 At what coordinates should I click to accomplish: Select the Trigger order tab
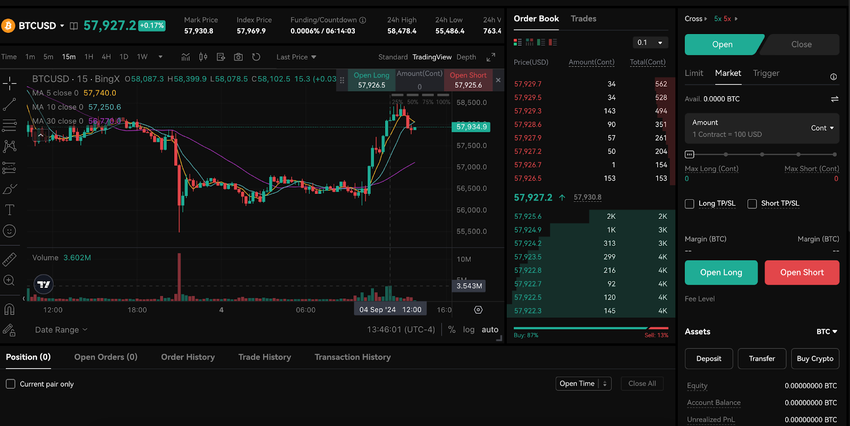click(x=765, y=73)
